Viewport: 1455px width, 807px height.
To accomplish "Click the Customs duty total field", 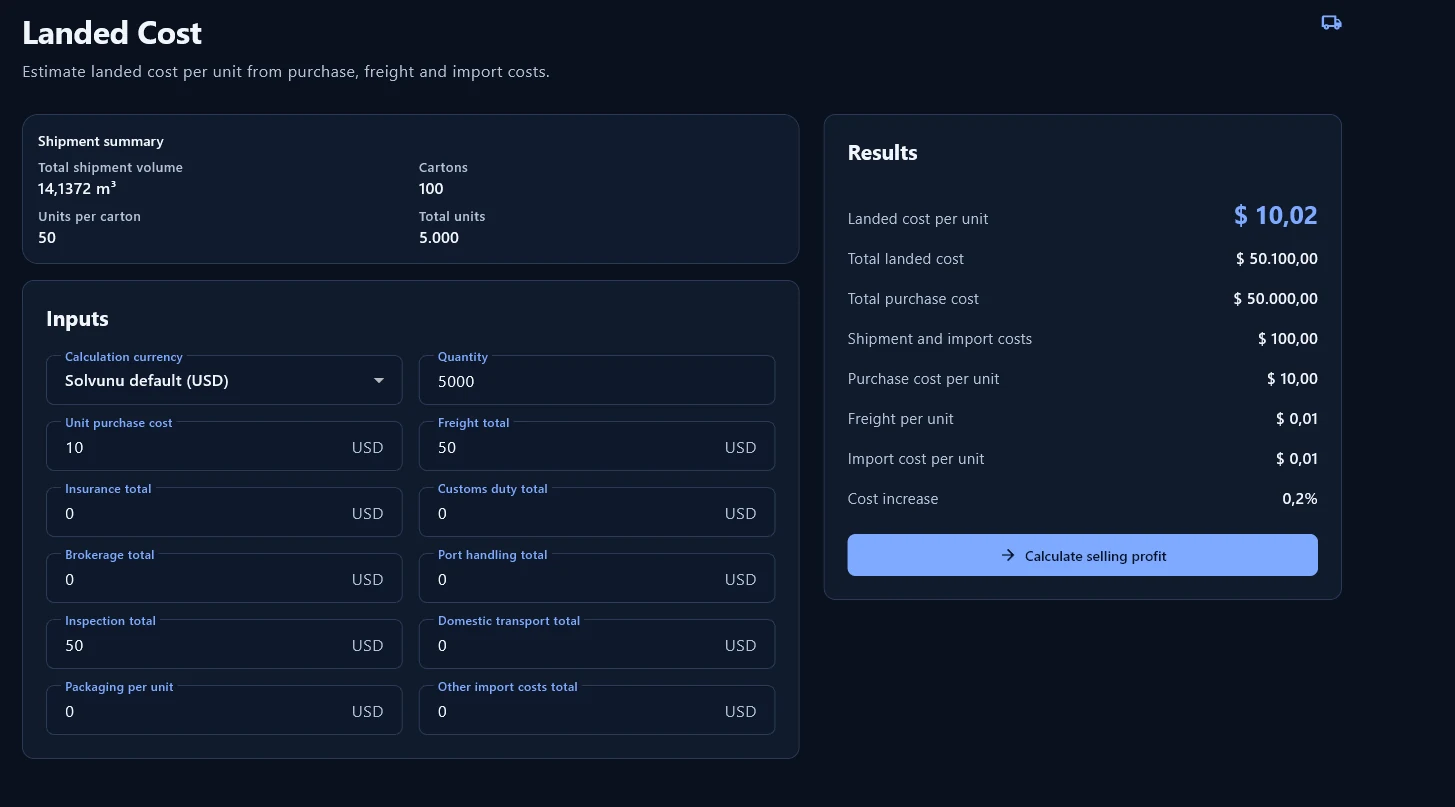I will [596, 512].
